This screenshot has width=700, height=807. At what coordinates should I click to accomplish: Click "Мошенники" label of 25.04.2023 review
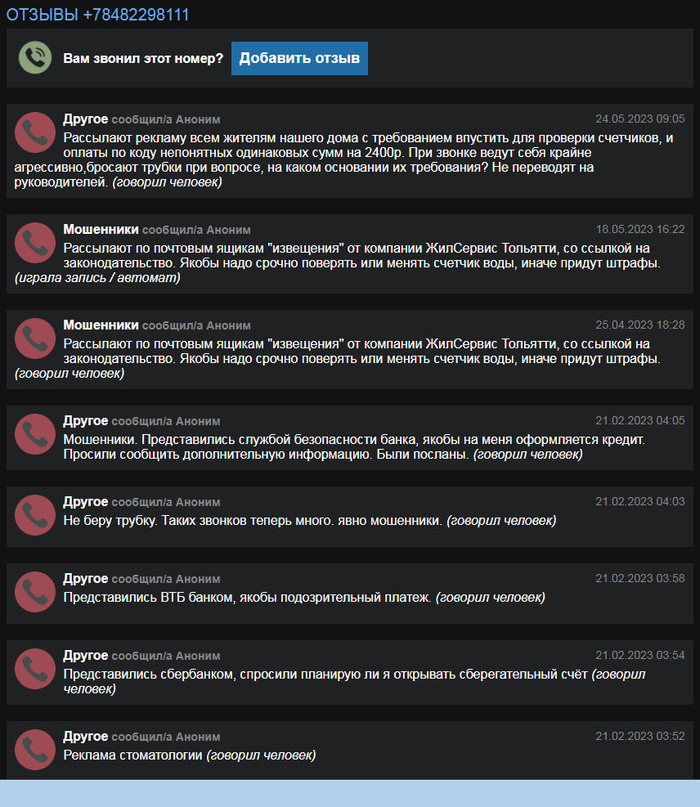click(x=100, y=325)
